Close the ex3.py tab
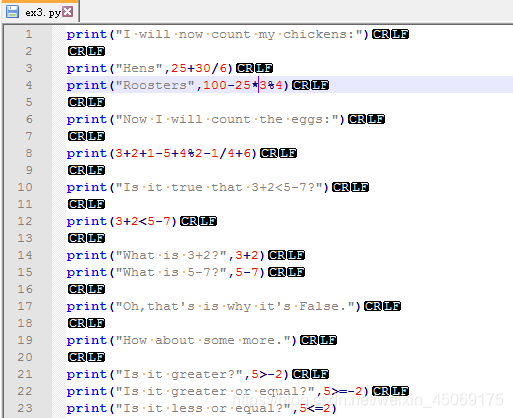513x418 pixels. tap(68, 12)
